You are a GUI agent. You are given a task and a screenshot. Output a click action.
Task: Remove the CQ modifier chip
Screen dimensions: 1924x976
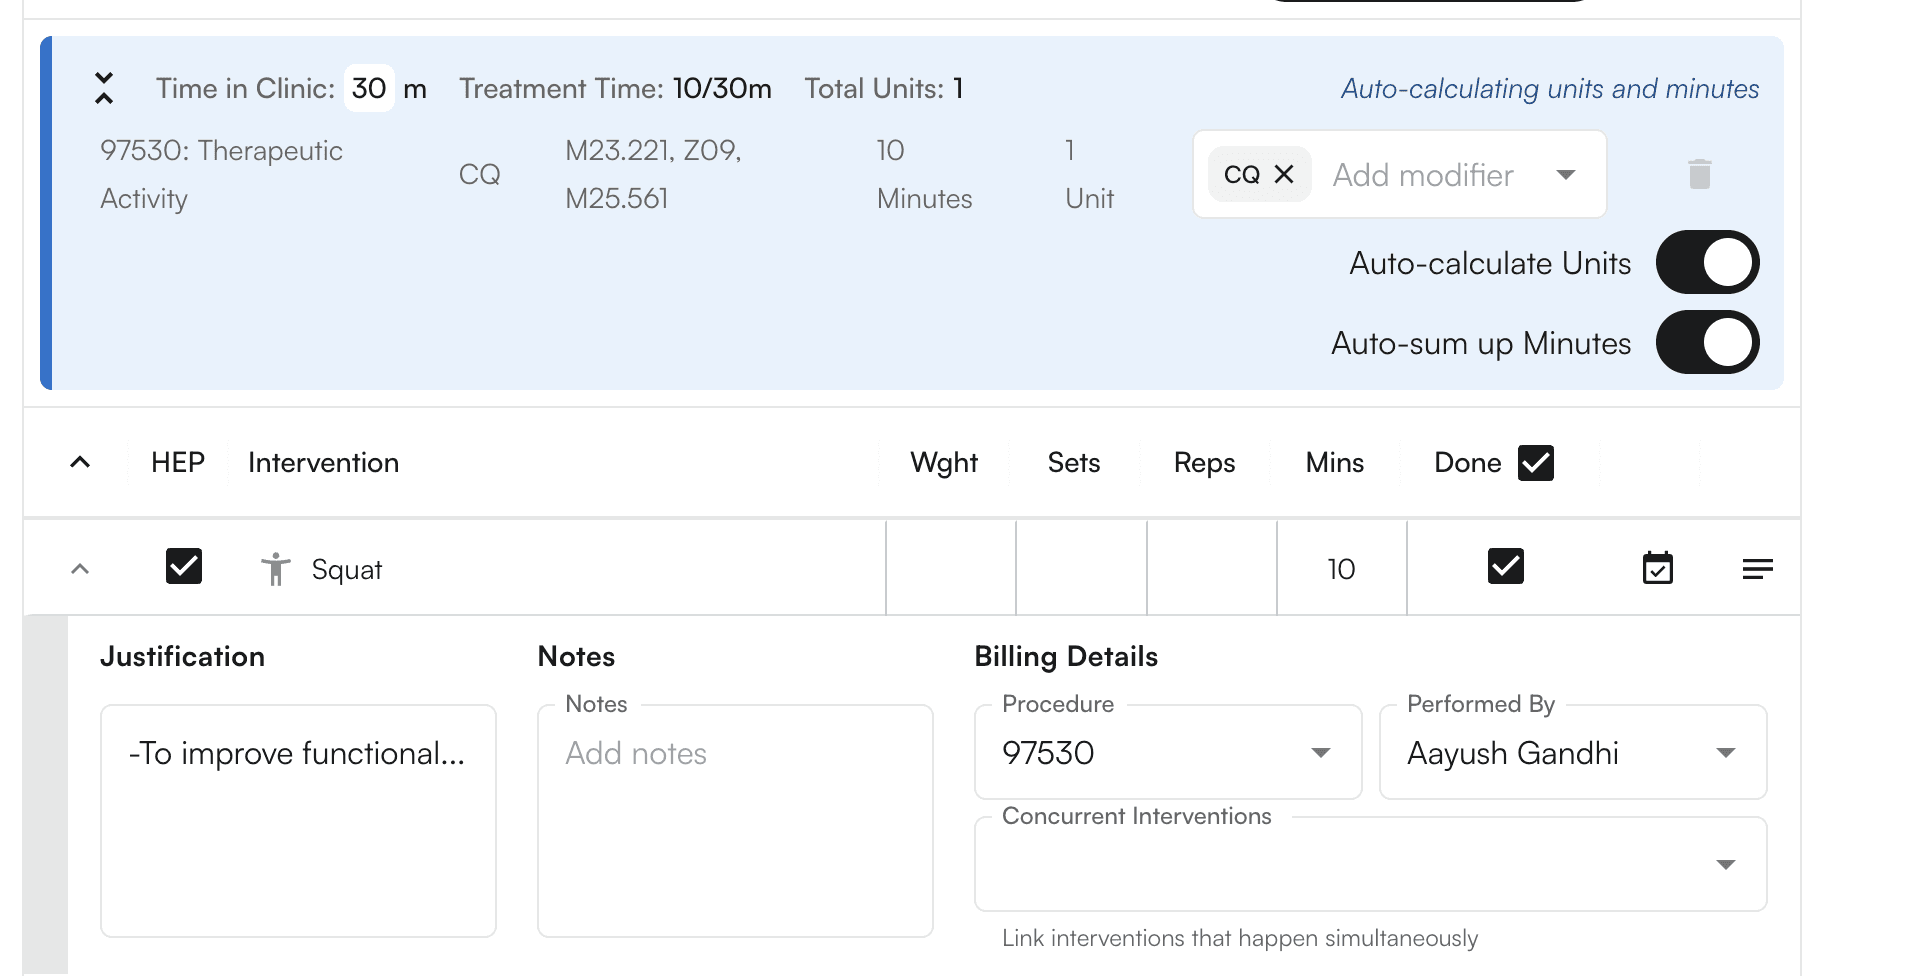[1284, 174]
